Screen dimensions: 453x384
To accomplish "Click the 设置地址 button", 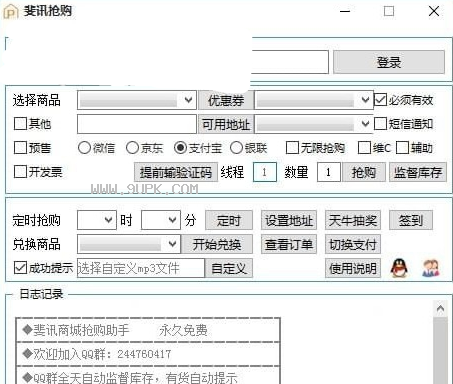I will [289, 220].
